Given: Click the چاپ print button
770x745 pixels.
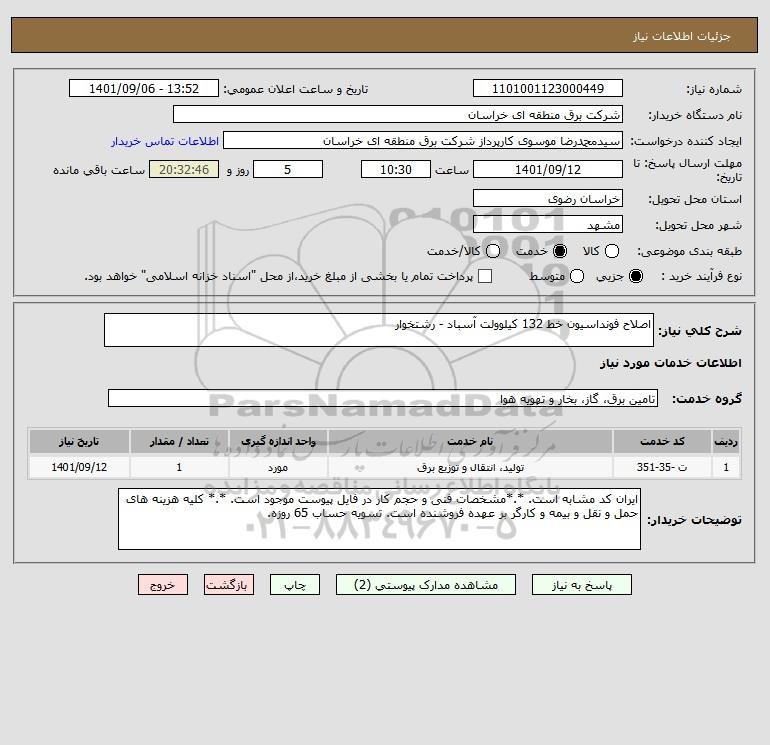Looking at the screenshot, I should 295,585.
